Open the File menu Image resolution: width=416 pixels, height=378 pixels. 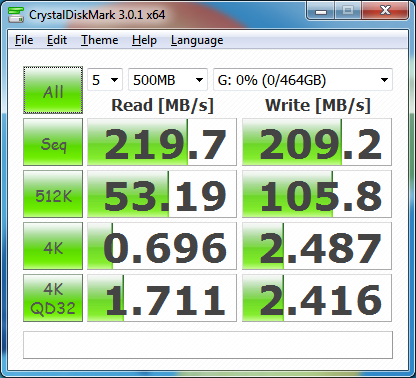click(x=24, y=40)
